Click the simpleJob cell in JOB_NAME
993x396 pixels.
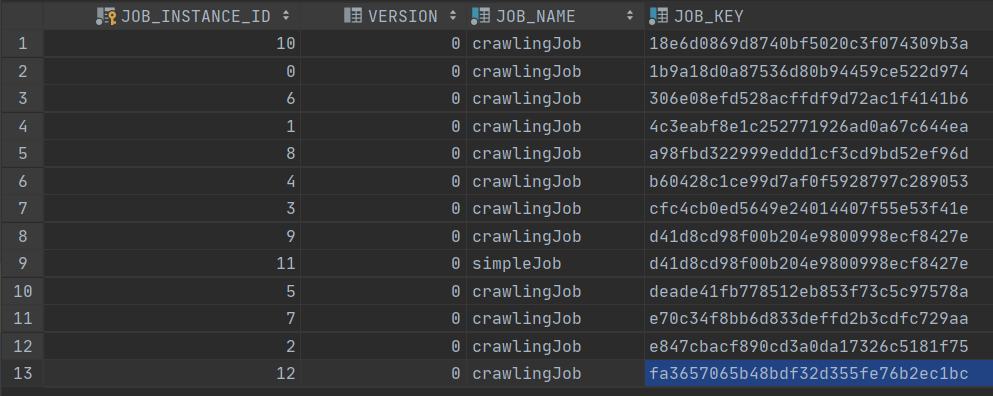555,264
